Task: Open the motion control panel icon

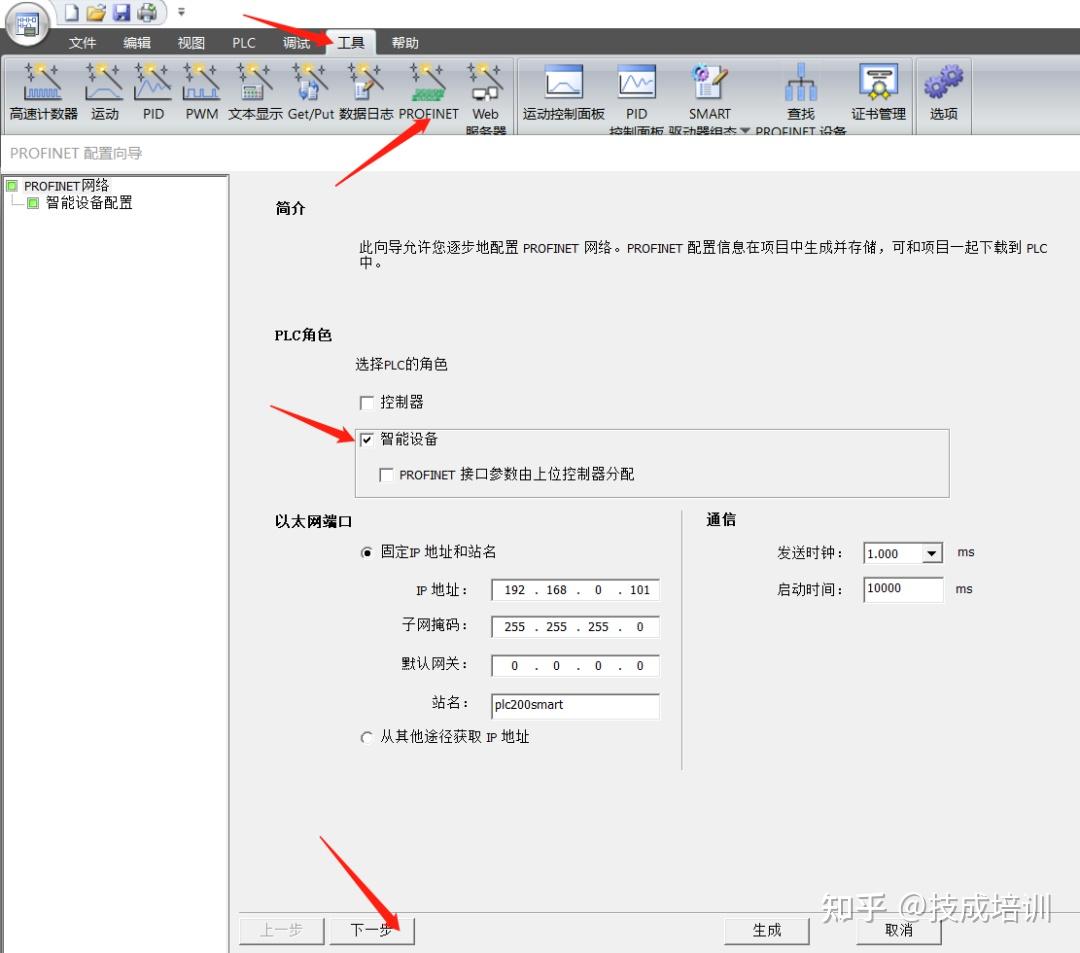Action: [x=563, y=92]
